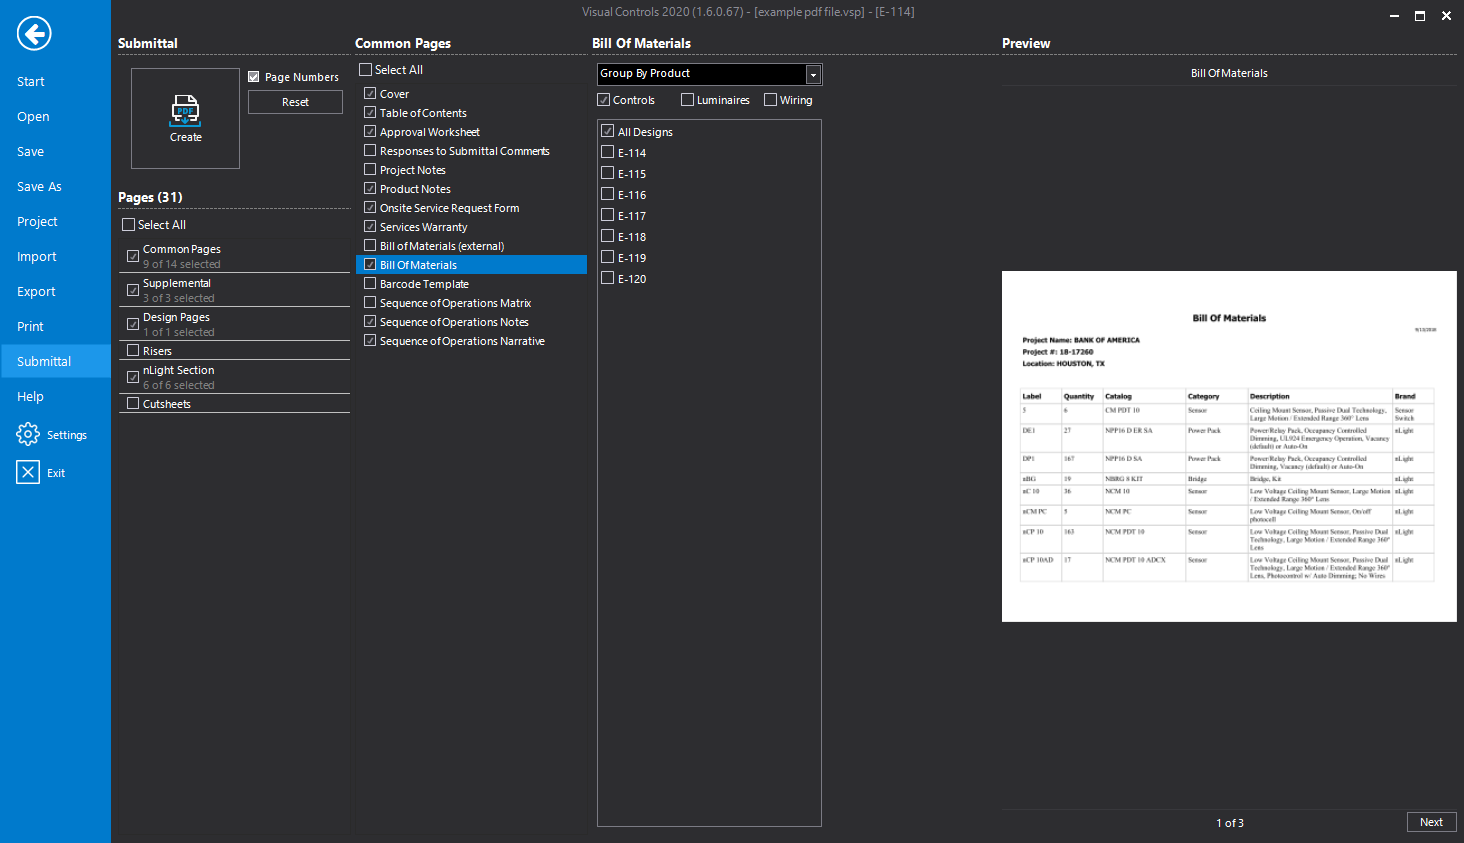
Task: Check Responses to Submittal Comments
Action: 370,150
